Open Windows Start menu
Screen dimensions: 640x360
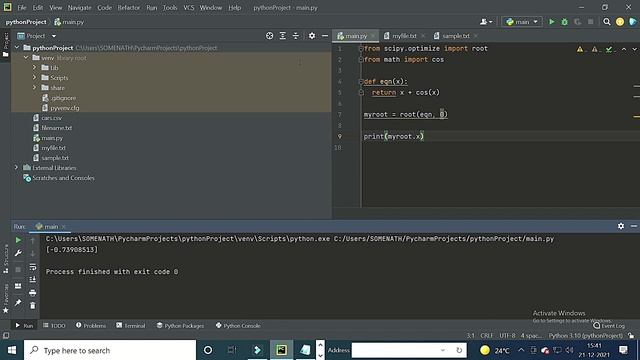coord(12,350)
